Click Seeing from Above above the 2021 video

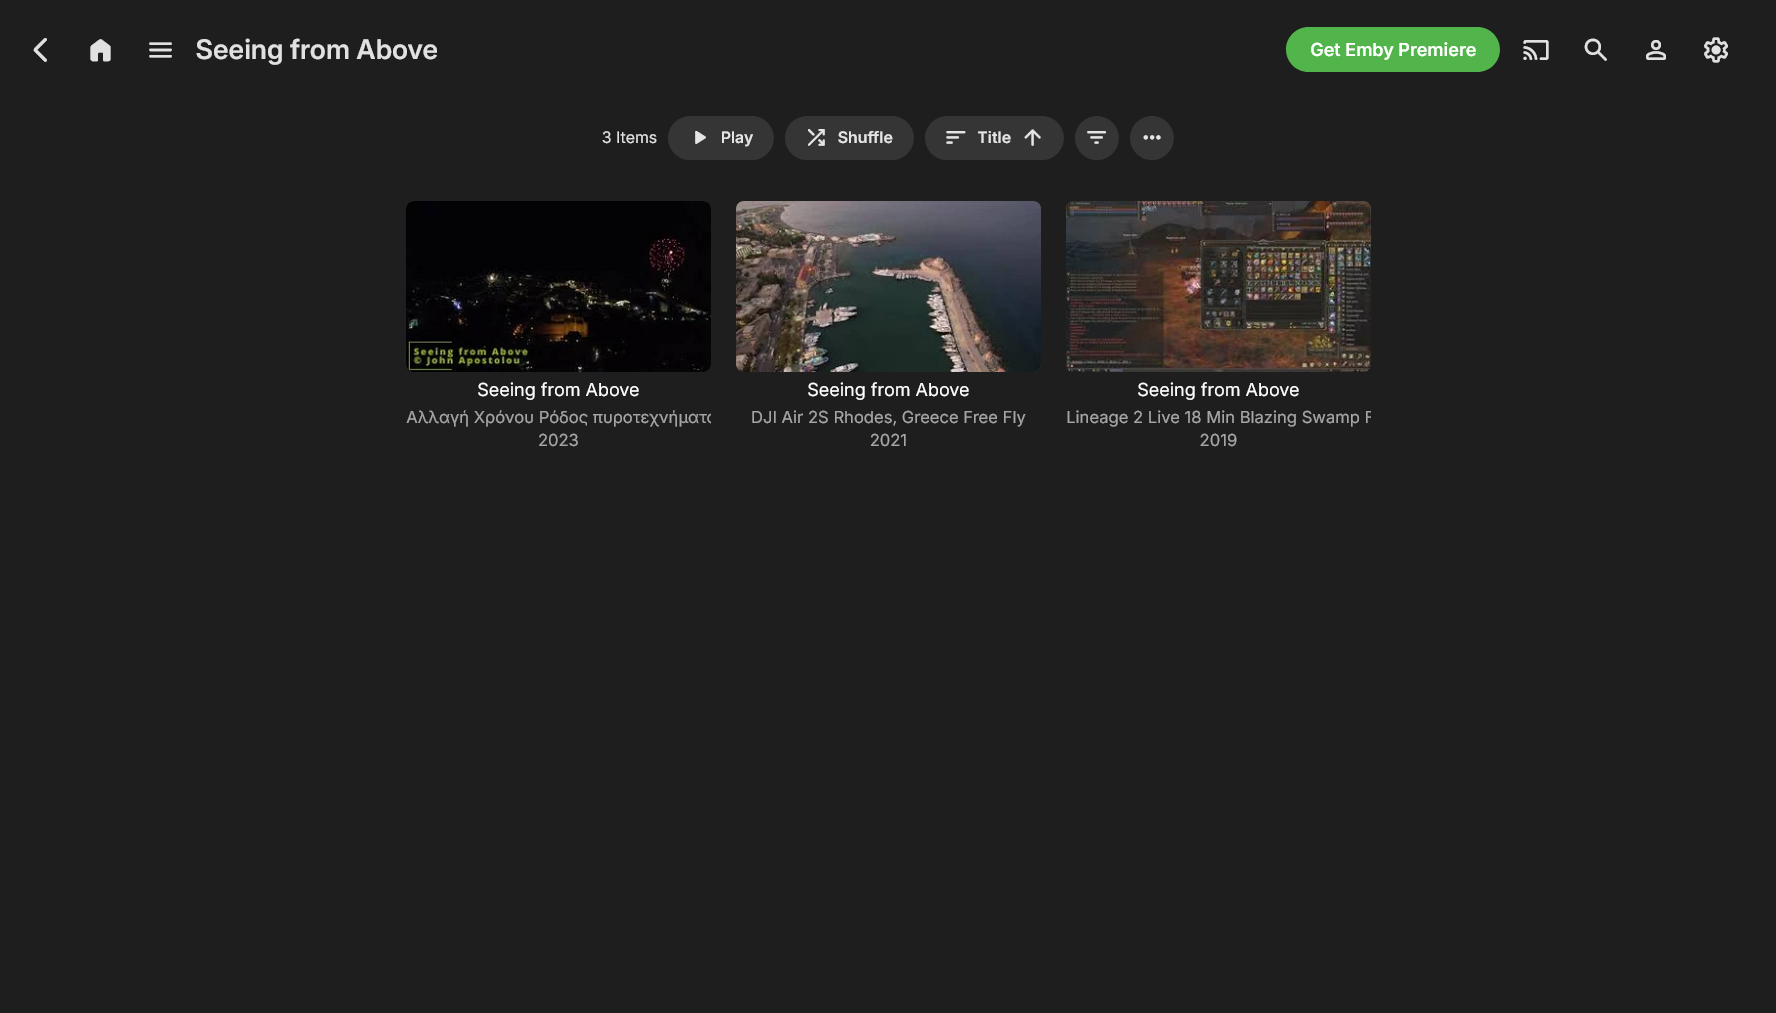[888, 390]
